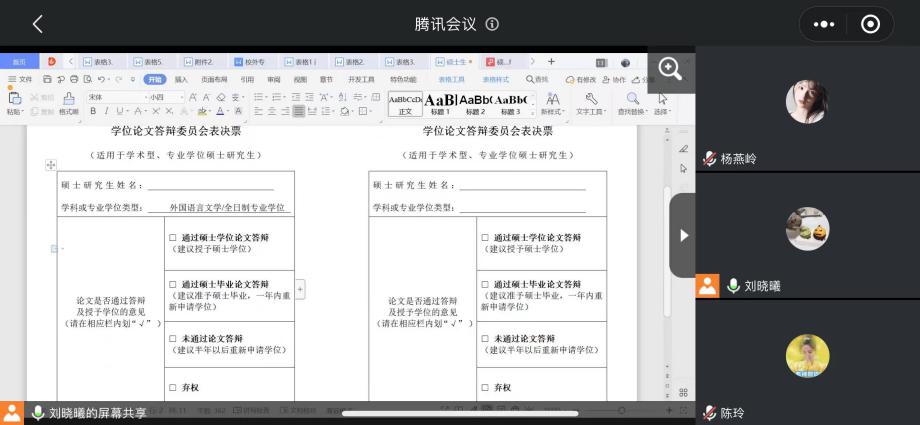The image size is (920, 425).
Task: Click the Format Painter (格式刷) icon
Action: (x=68, y=99)
